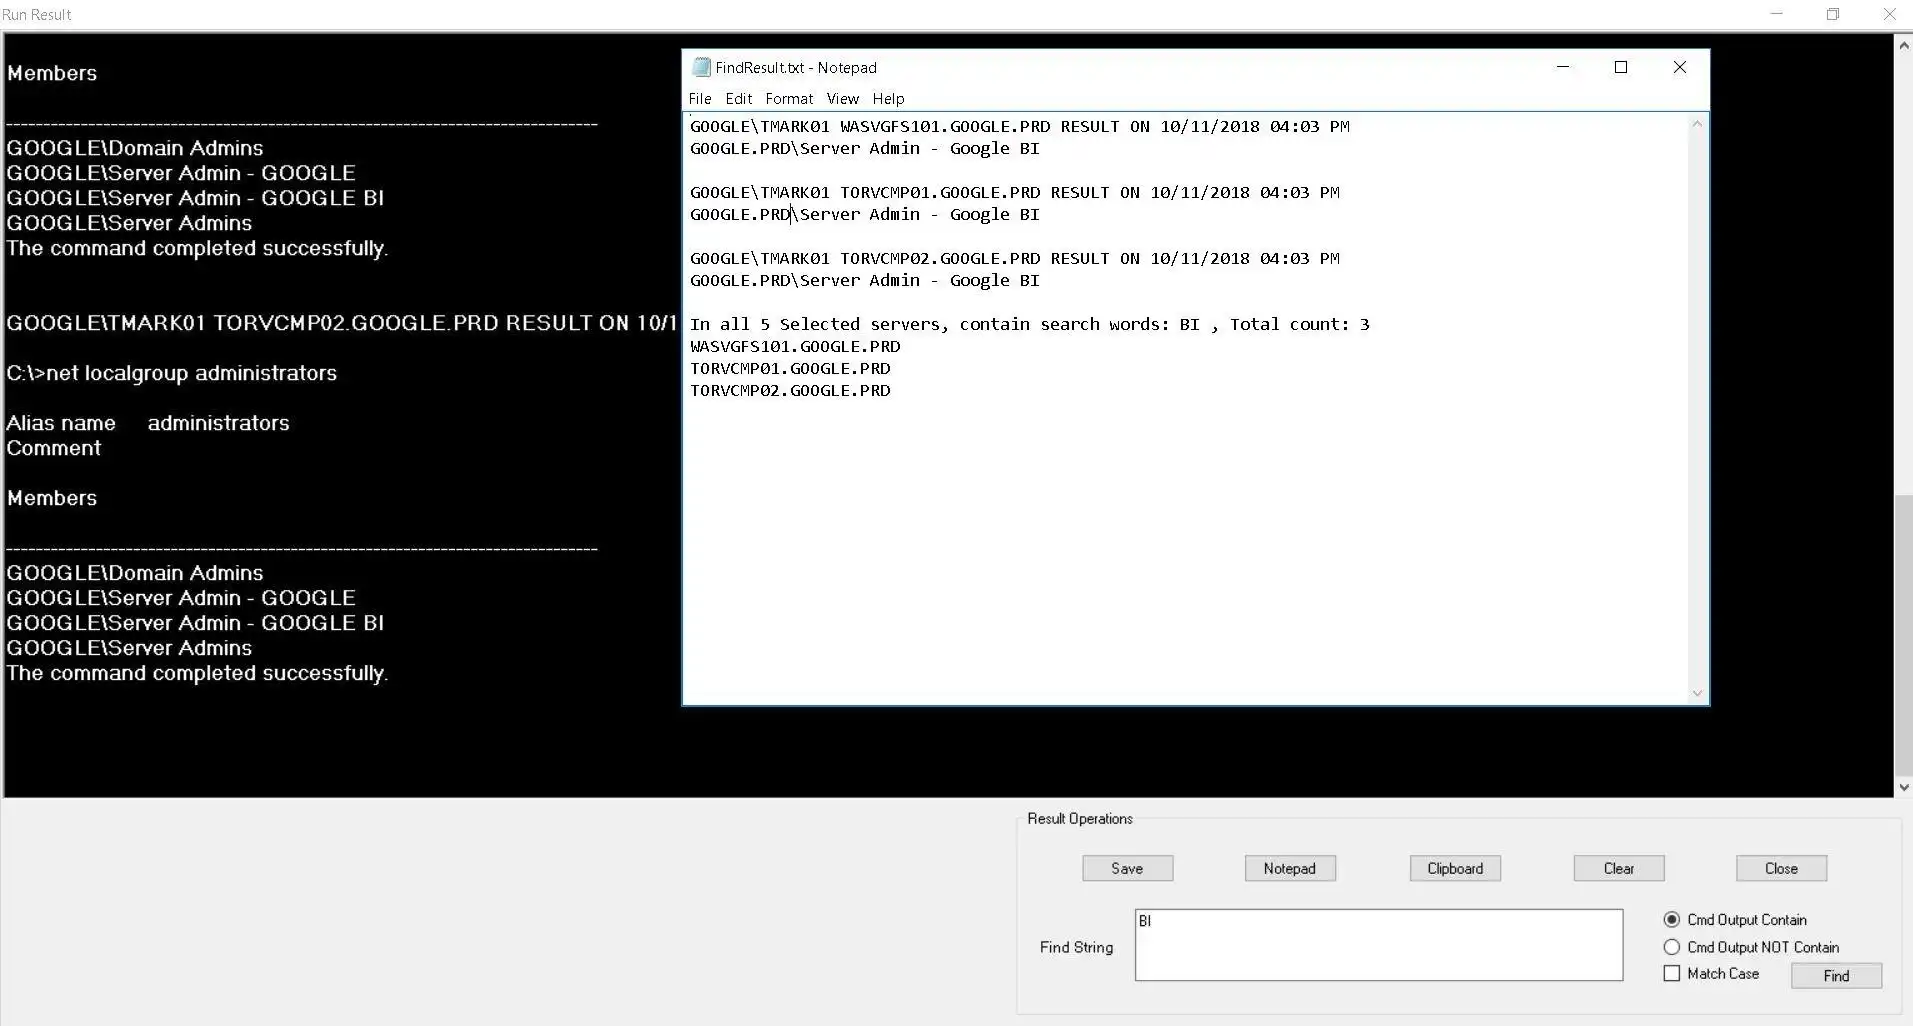This screenshot has width=1913, height=1026.
Task: Click the Close button in Result Operations
Action: [x=1781, y=868]
